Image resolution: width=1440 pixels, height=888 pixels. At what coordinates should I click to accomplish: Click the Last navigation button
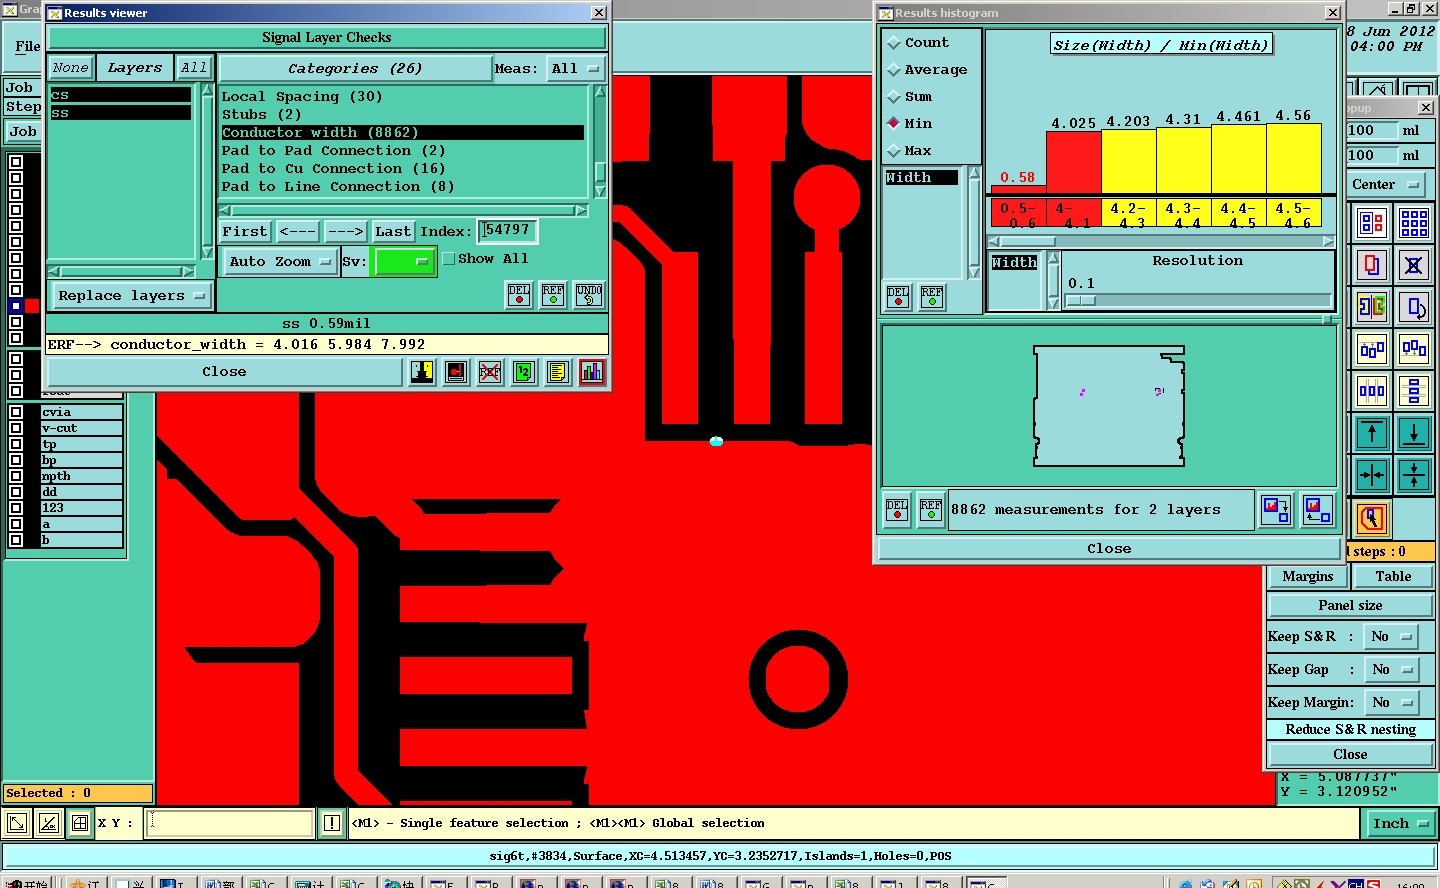pos(393,232)
